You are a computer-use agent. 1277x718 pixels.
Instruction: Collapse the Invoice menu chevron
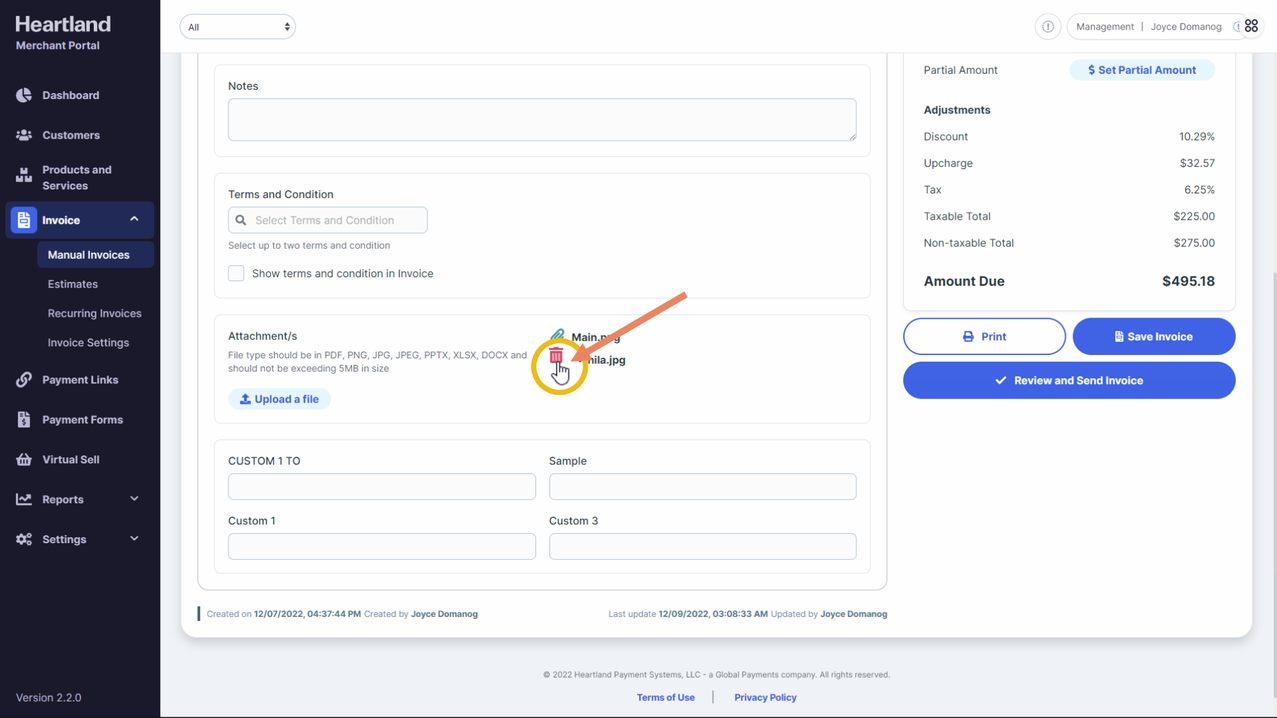(134, 219)
